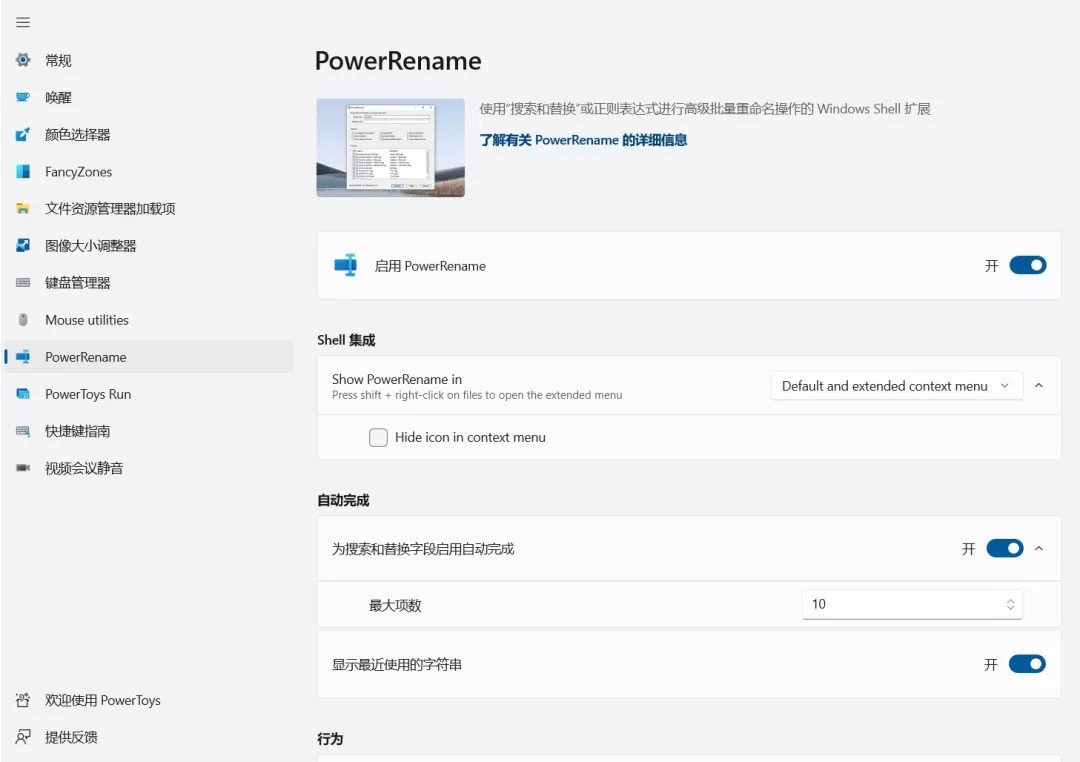Collapse the Show PowerRename in section chevron
This screenshot has width=1080, height=762.
[x=1039, y=386]
